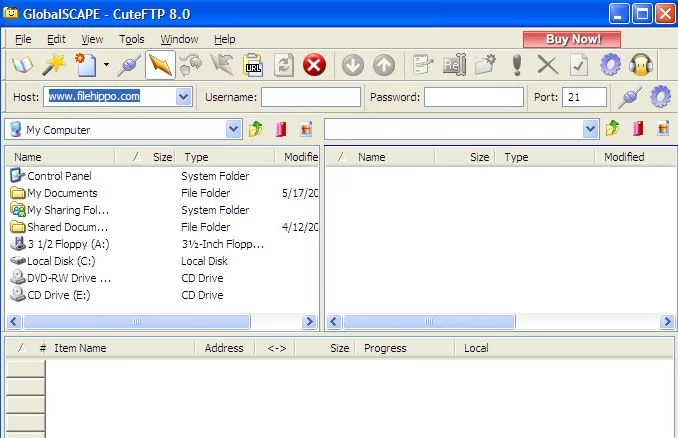
Task: Launch the Connection Wizard wand icon
Action: (x=54, y=65)
